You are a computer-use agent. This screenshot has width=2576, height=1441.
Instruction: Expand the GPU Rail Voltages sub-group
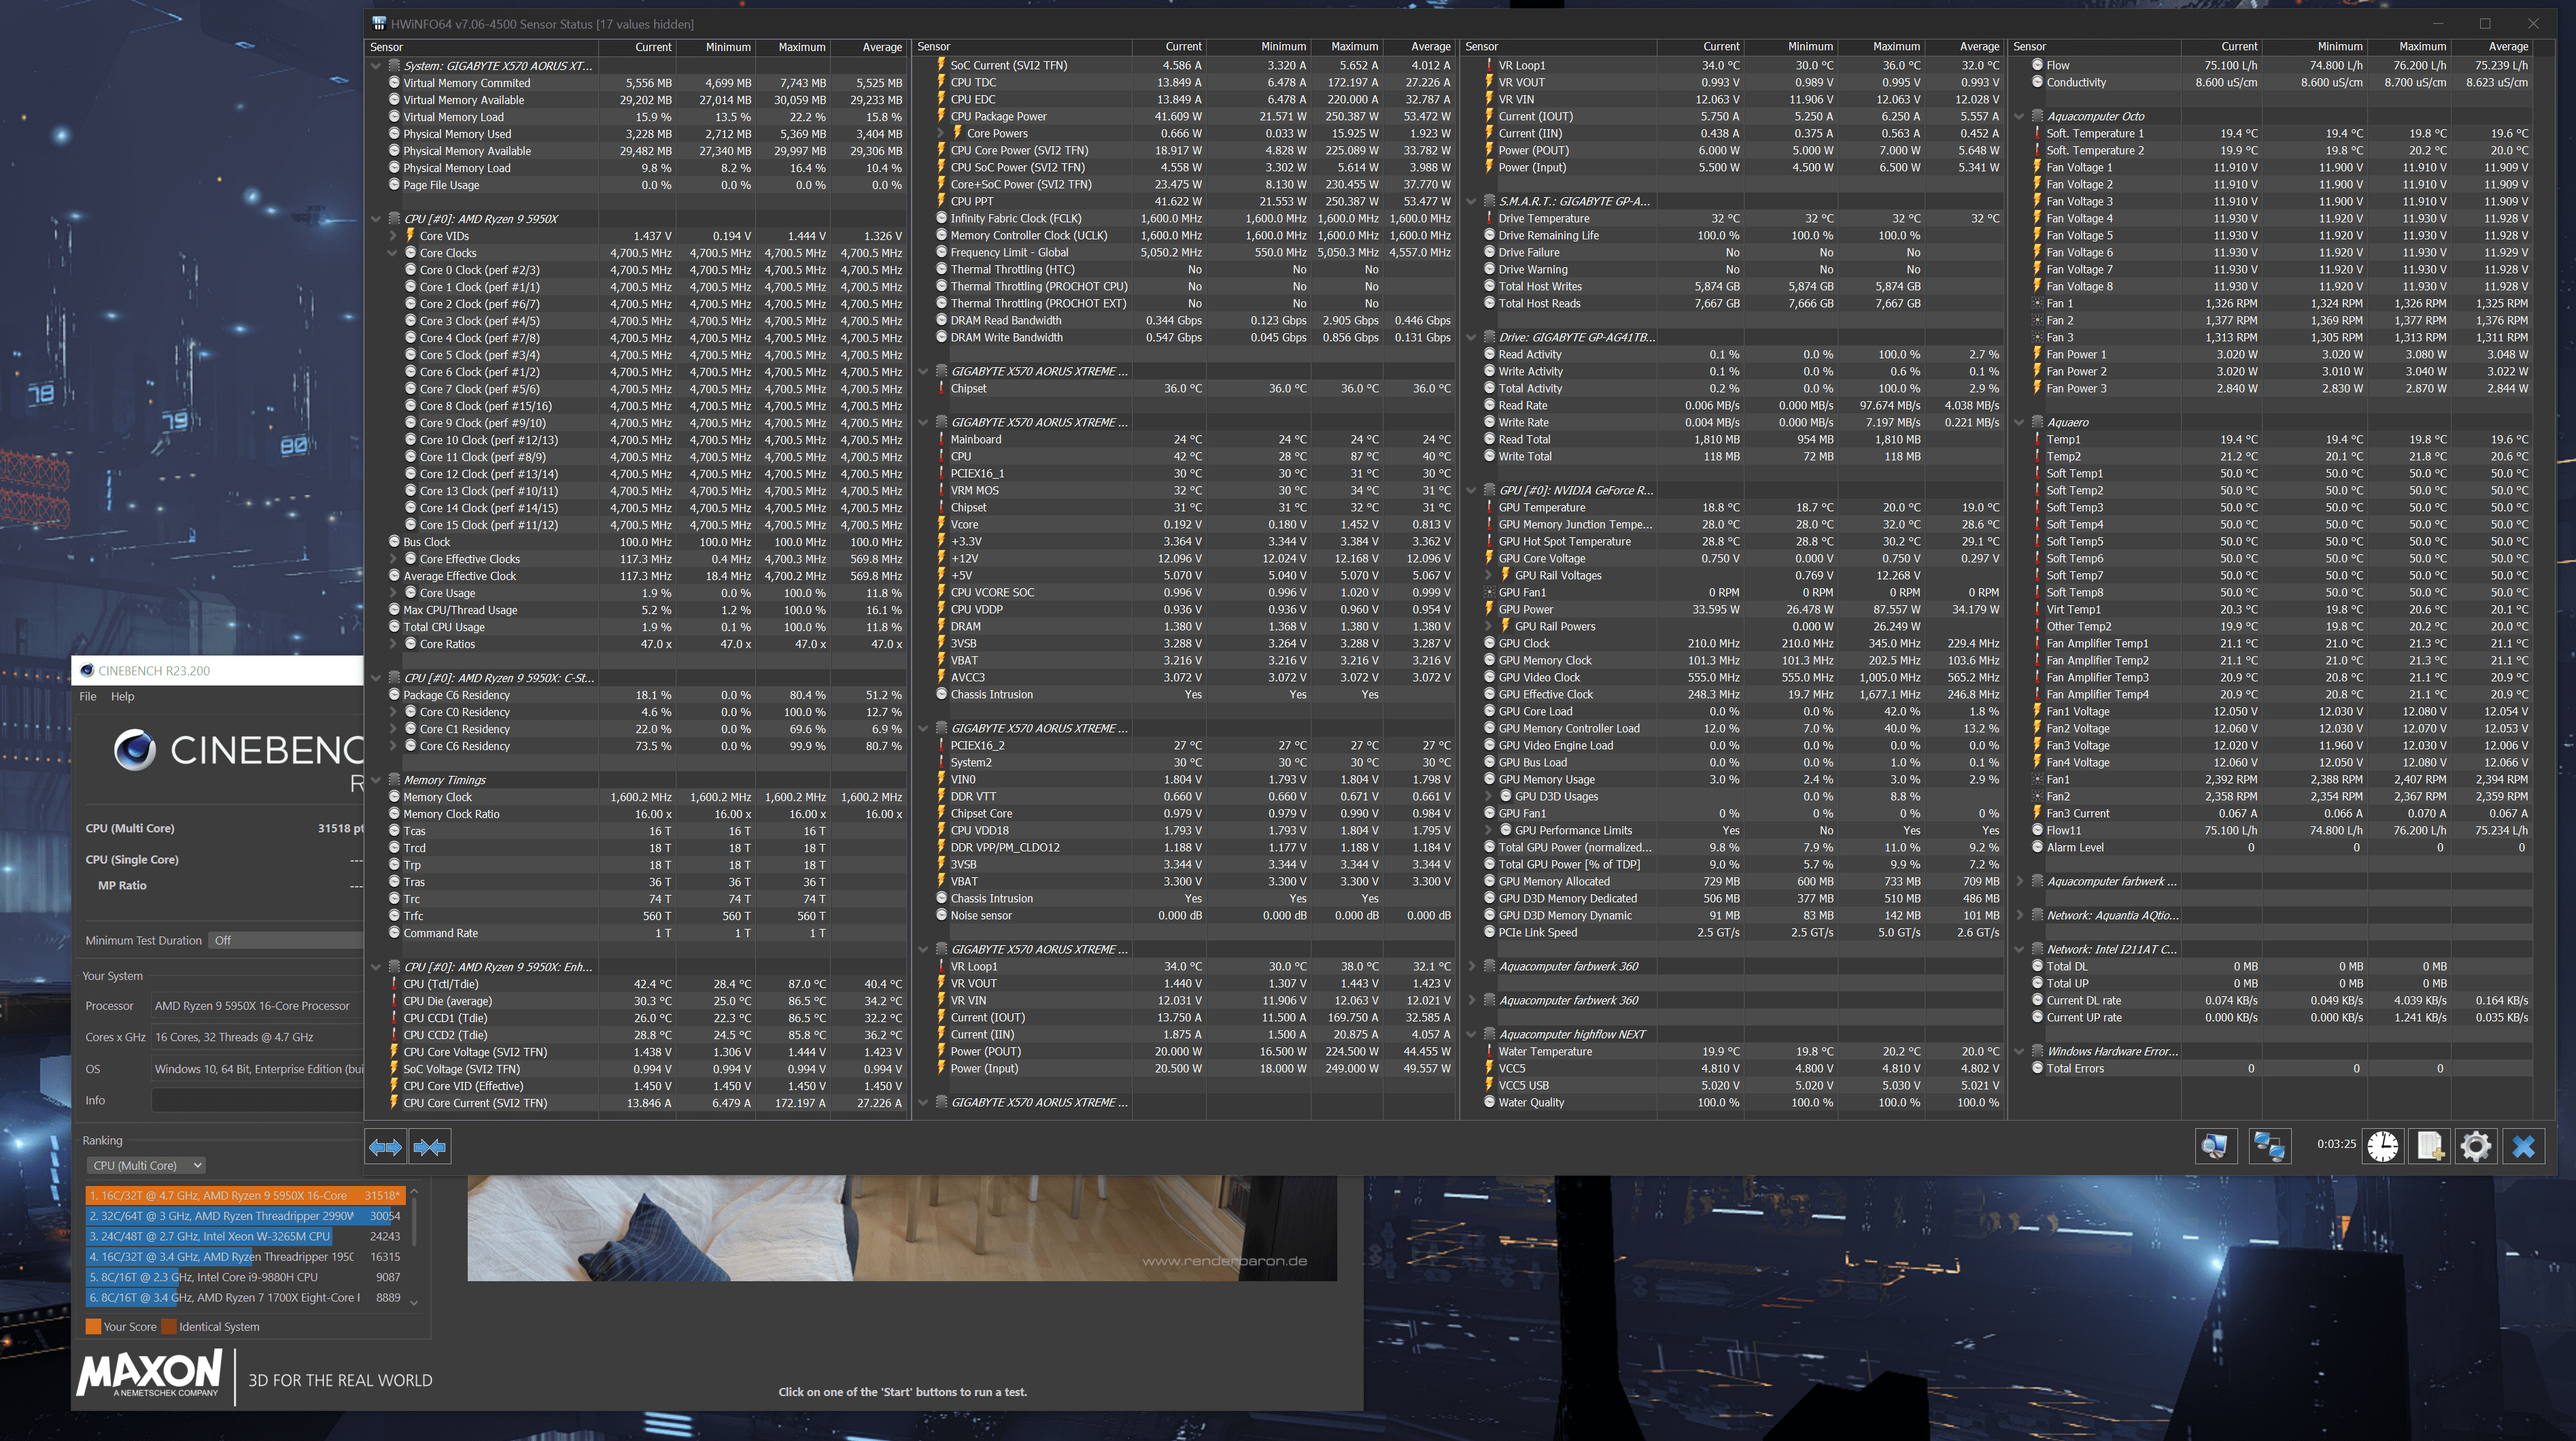(1488, 576)
